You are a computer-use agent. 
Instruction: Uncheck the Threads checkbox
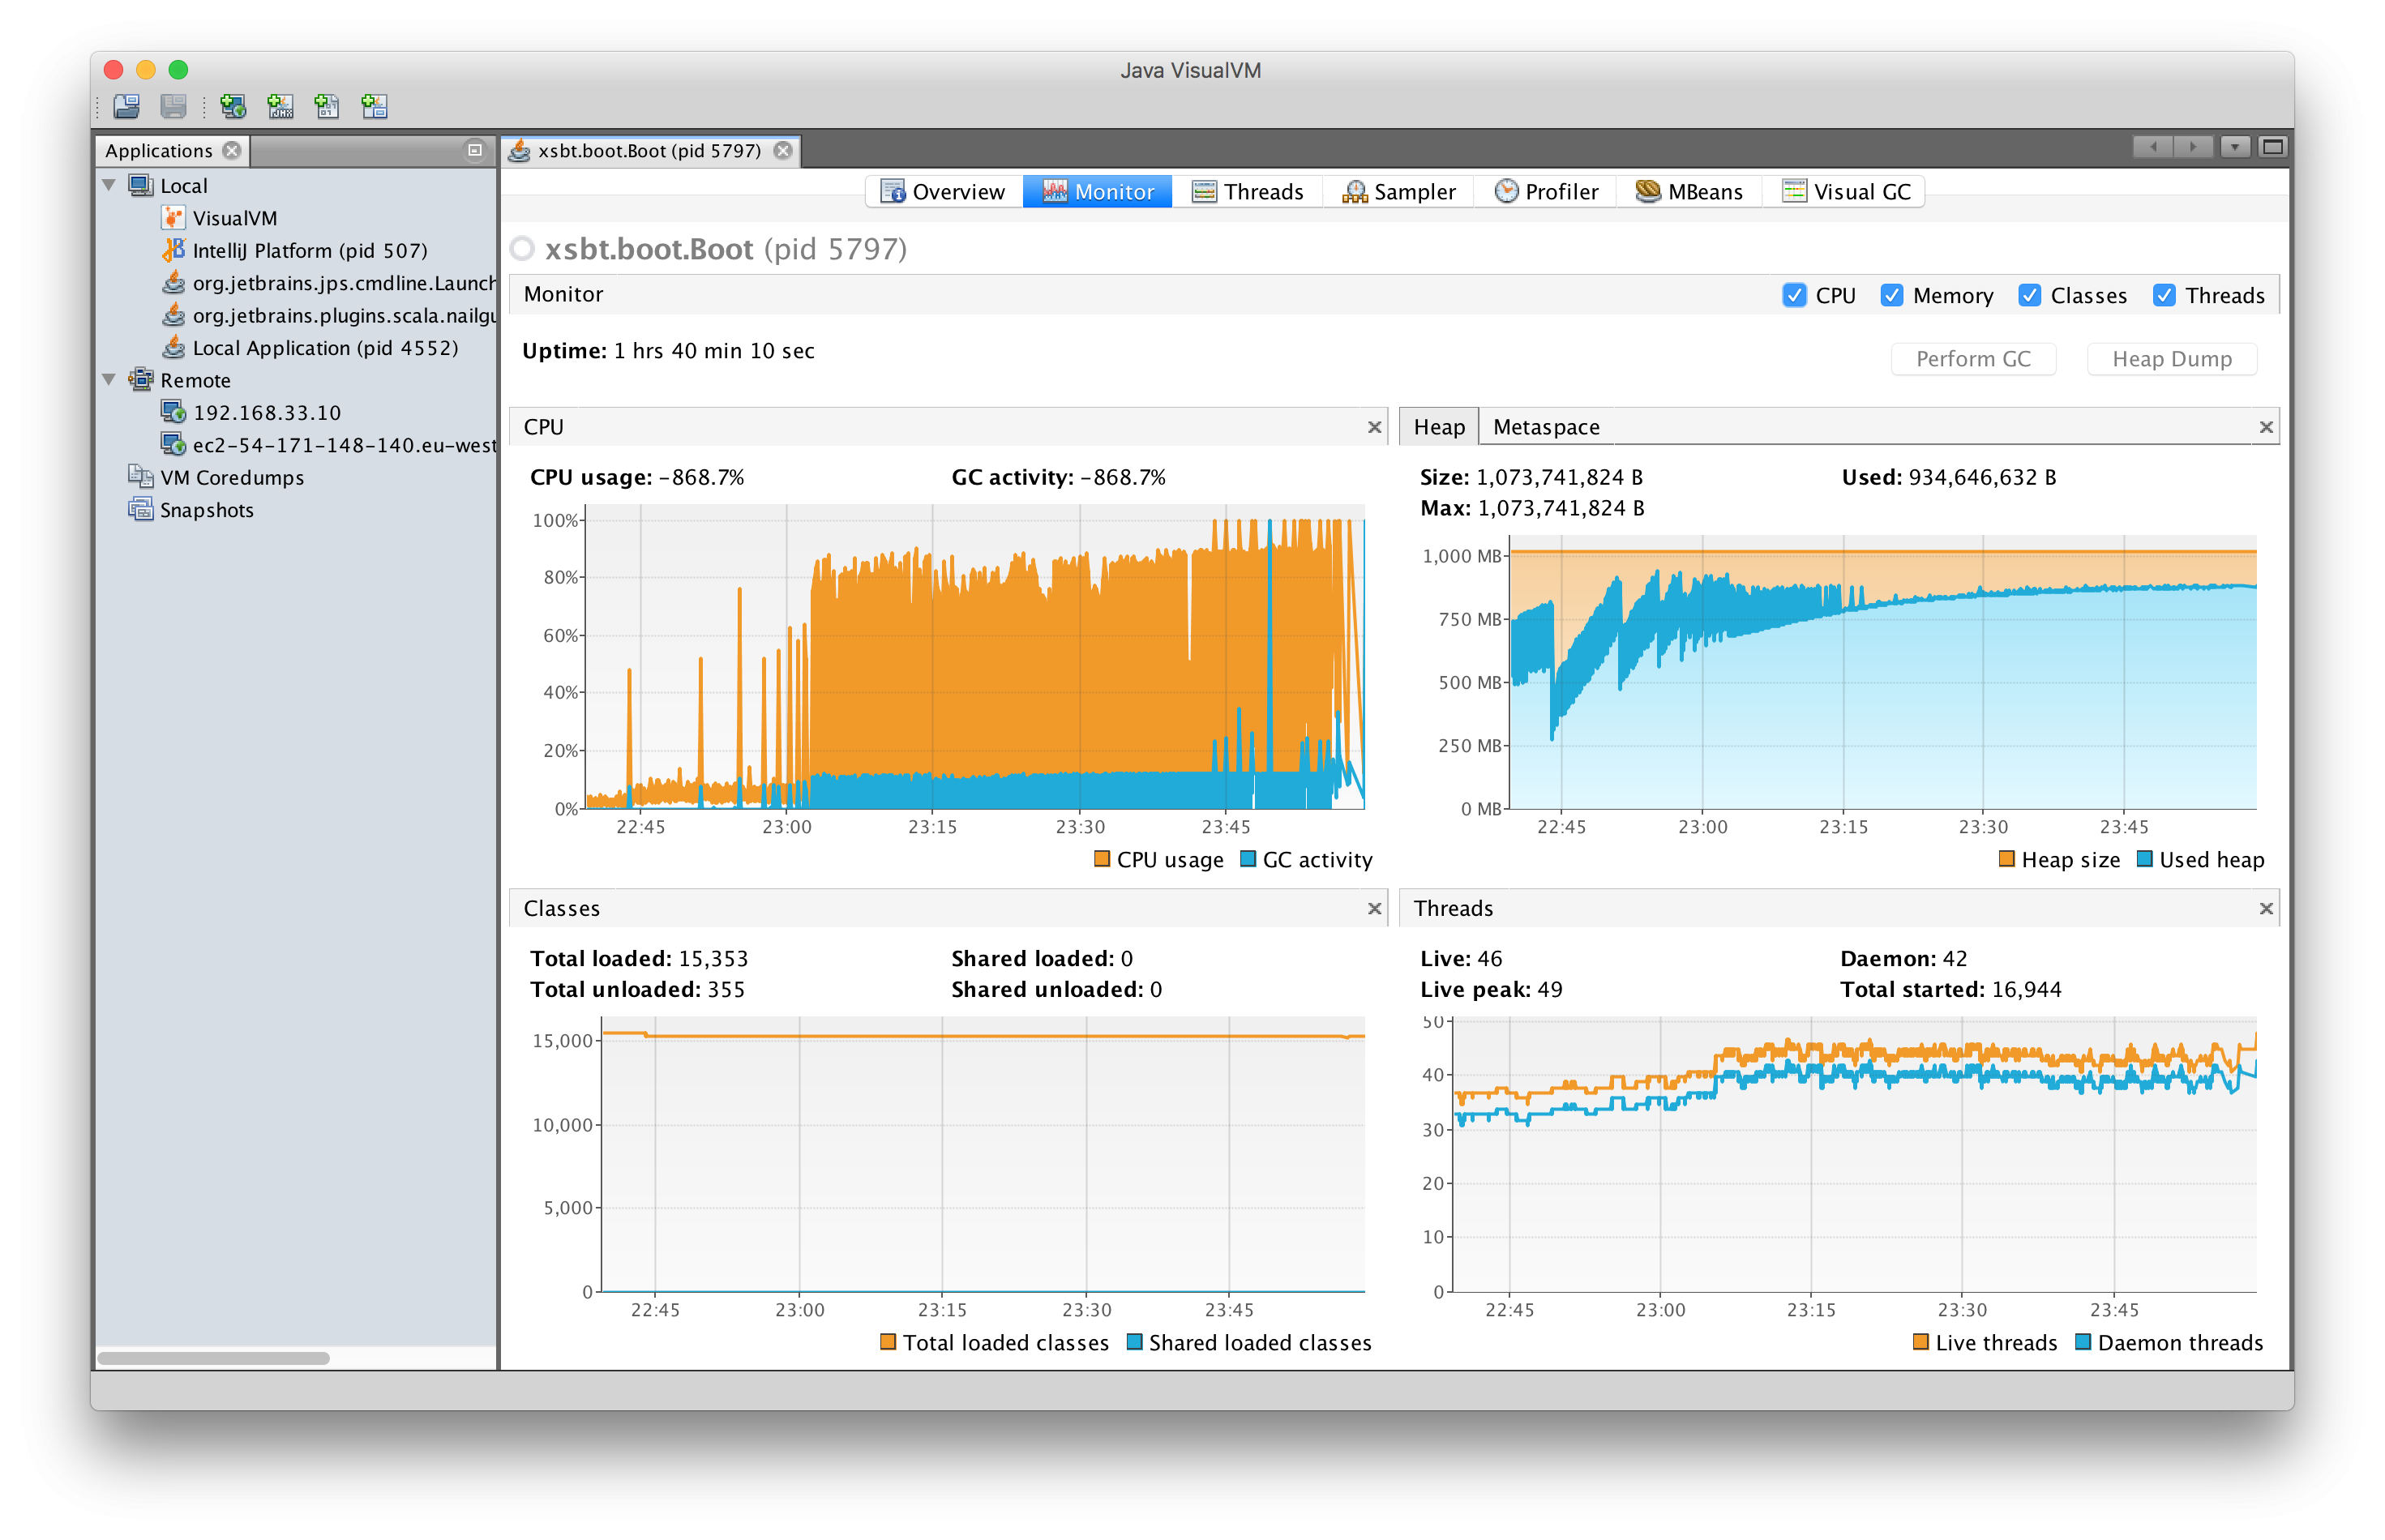pyautogui.click(x=2164, y=295)
